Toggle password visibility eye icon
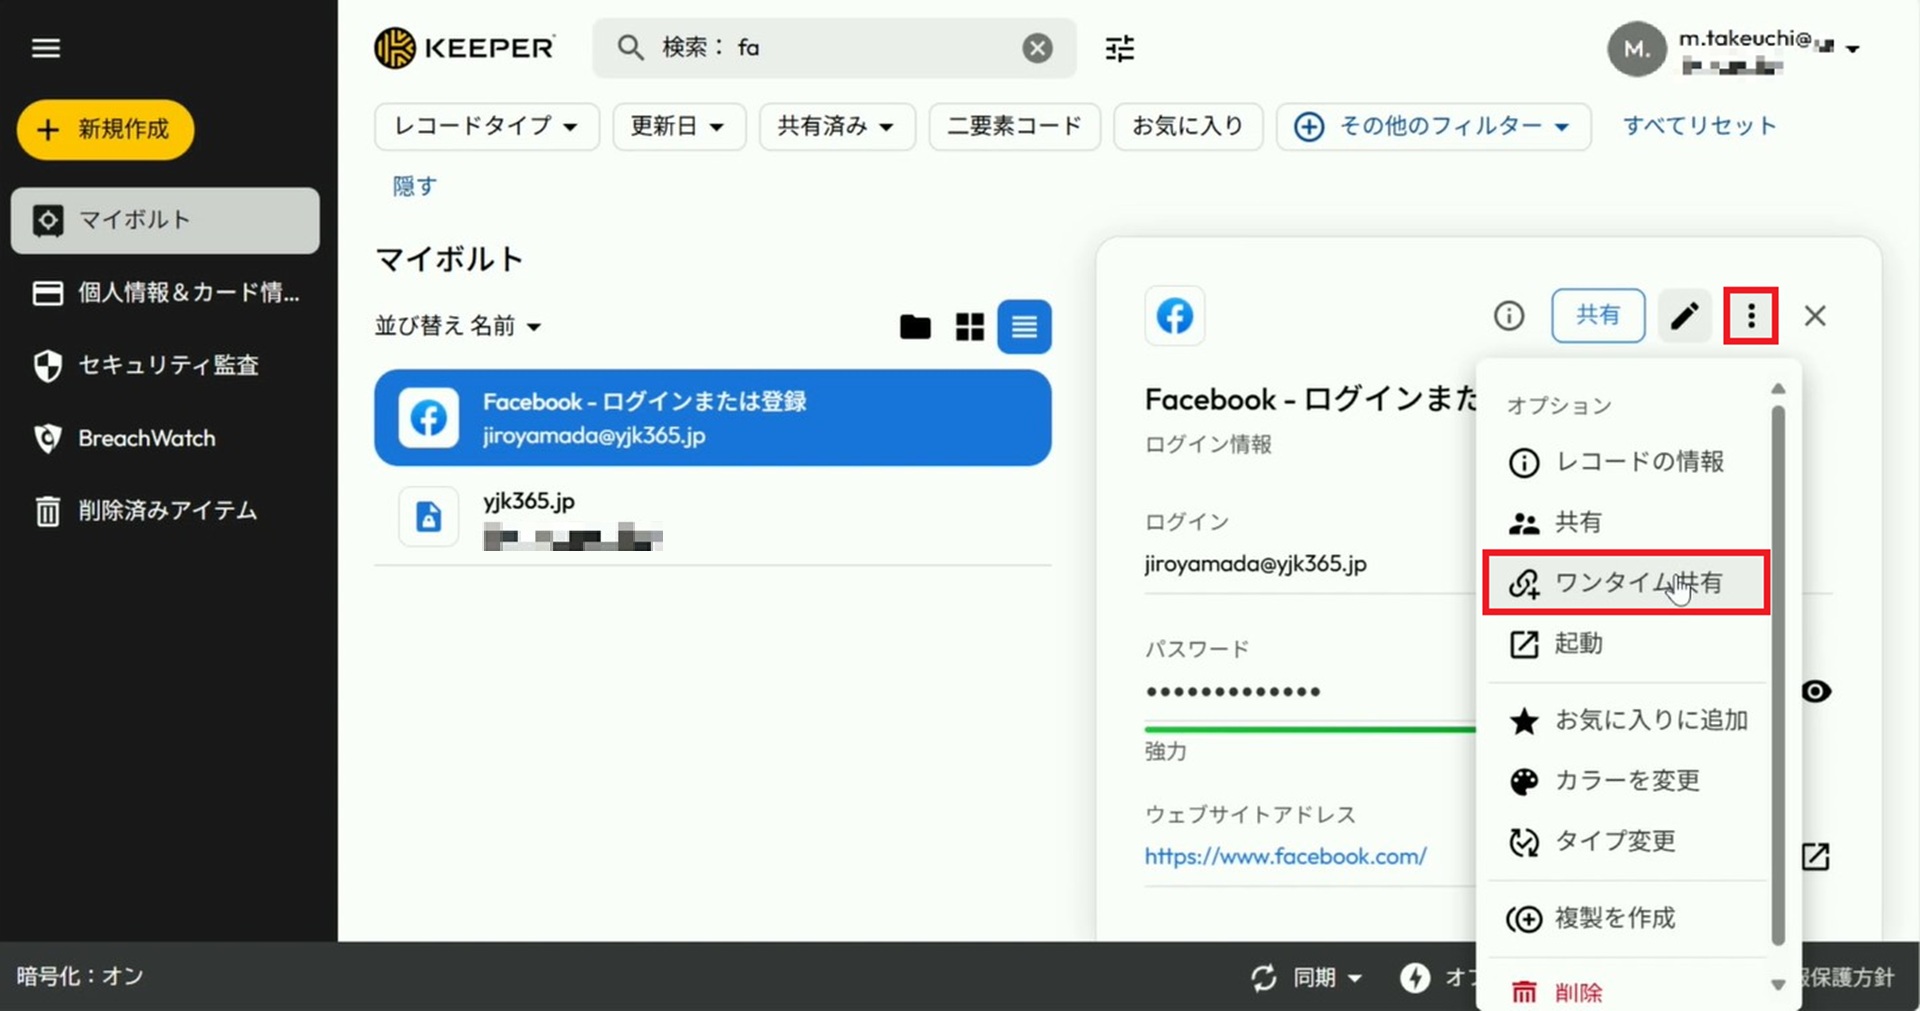 point(1816,692)
